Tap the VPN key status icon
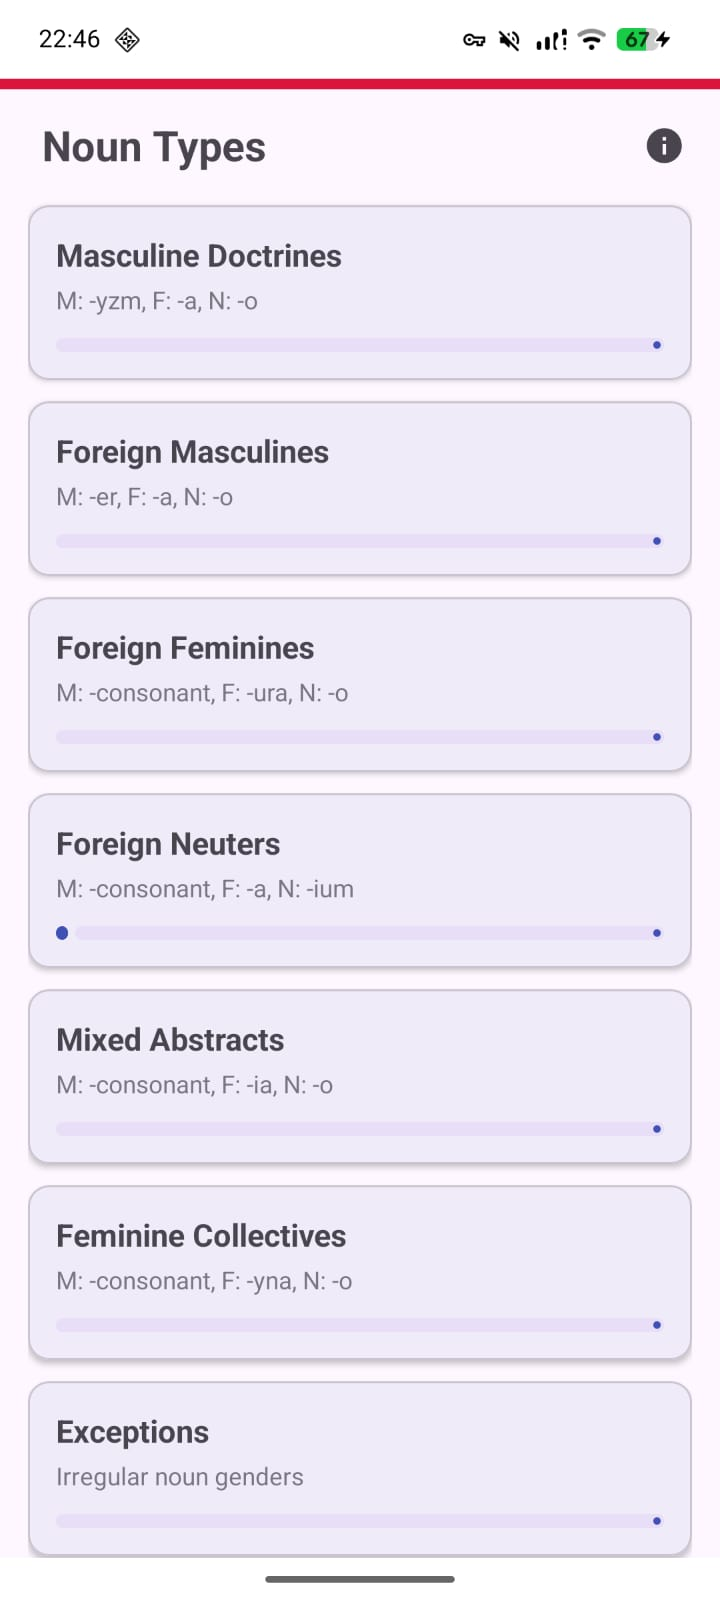Screen dimensions: 720x1600 pyautogui.click(x=474, y=40)
